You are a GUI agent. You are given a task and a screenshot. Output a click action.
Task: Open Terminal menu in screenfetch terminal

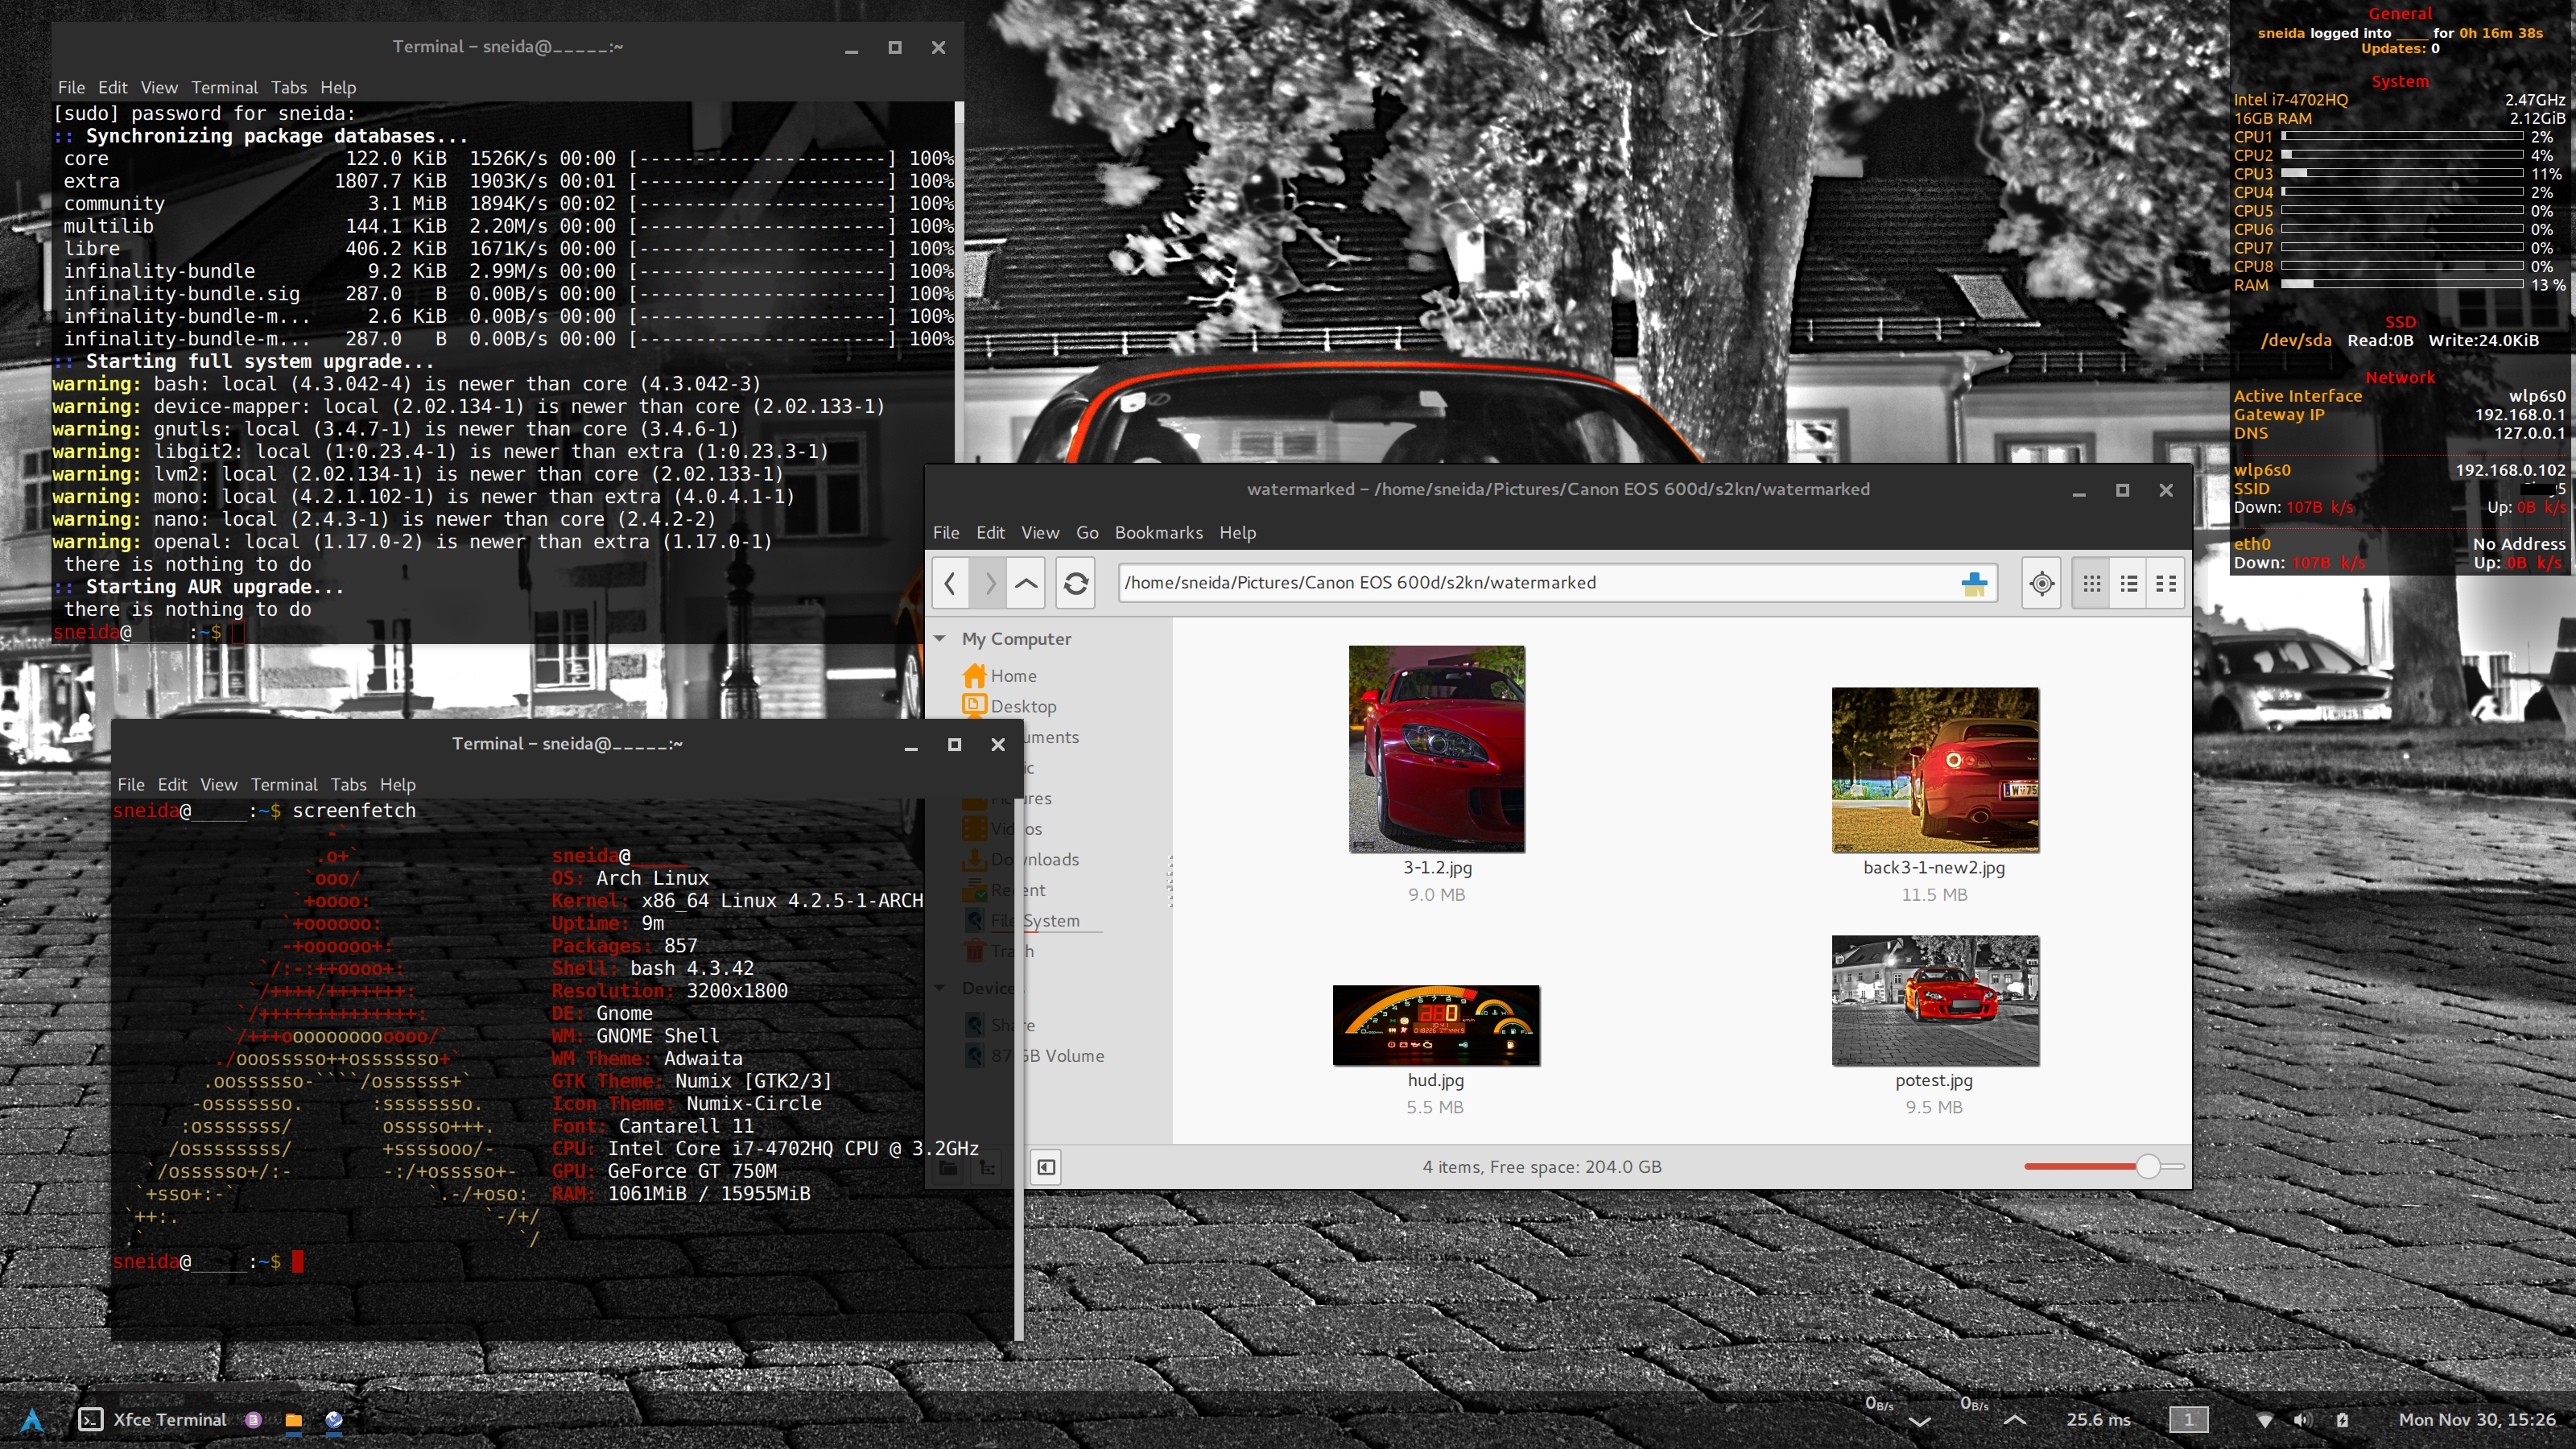tap(284, 785)
